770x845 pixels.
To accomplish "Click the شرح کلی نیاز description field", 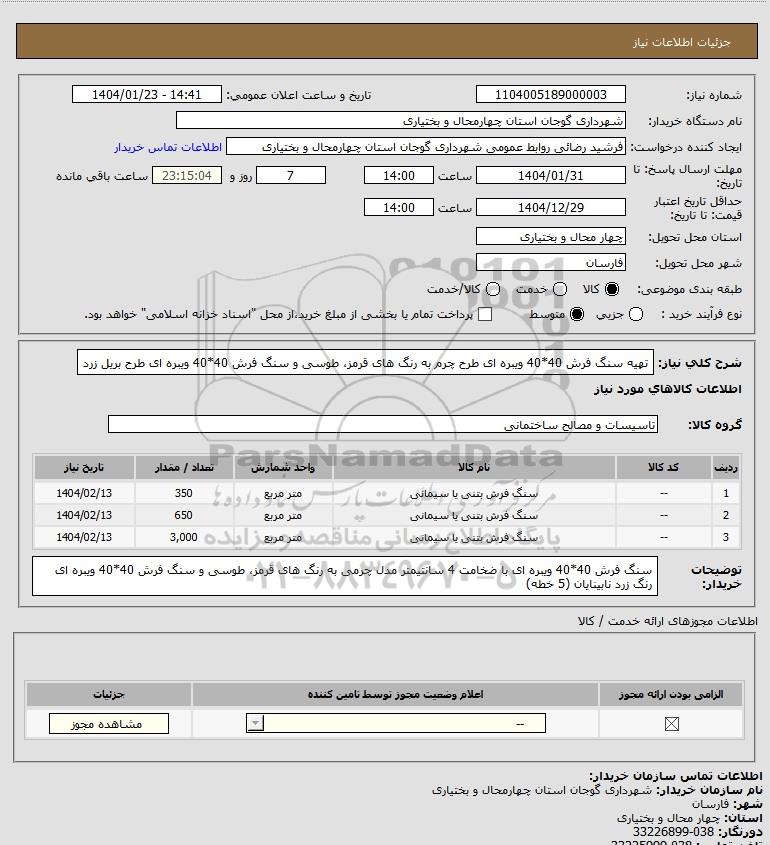I will (x=365, y=363).
